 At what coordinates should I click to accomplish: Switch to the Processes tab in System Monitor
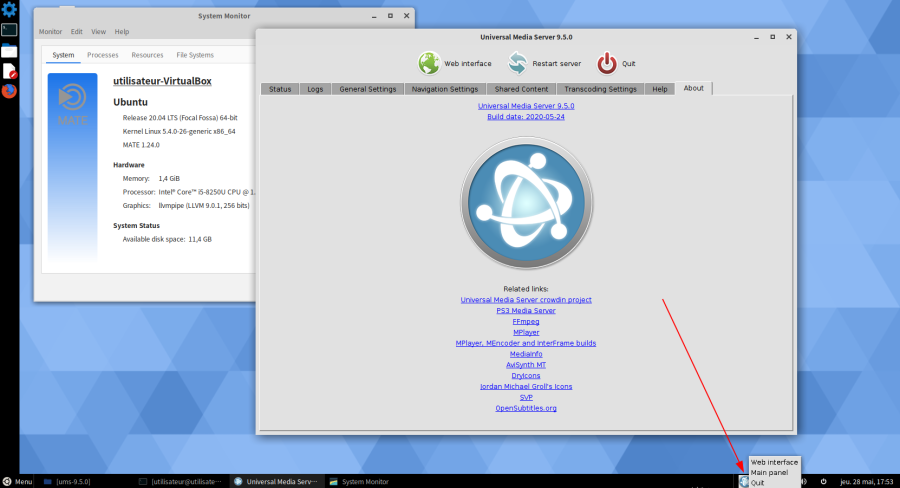coord(102,55)
